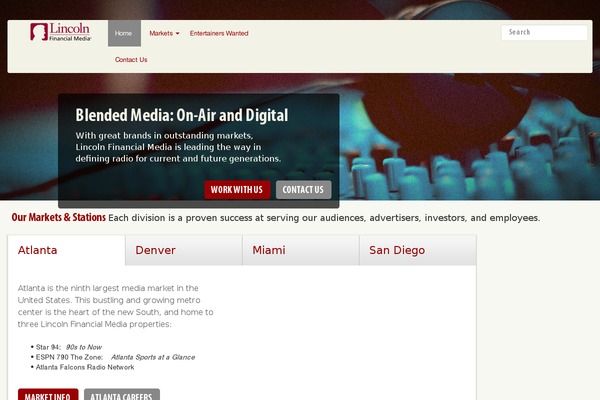Focus the Search input field

[x=544, y=33]
